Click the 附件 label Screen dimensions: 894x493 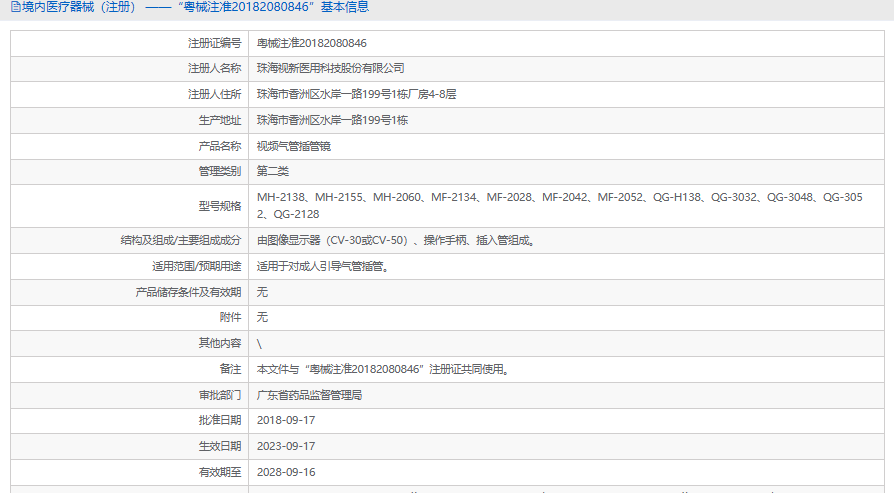pos(230,317)
